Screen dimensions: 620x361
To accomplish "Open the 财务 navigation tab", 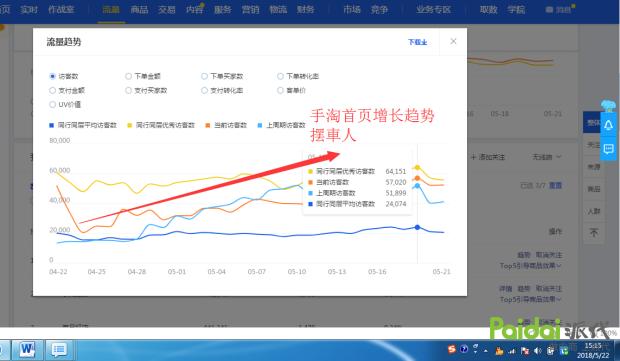I will point(306,9).
